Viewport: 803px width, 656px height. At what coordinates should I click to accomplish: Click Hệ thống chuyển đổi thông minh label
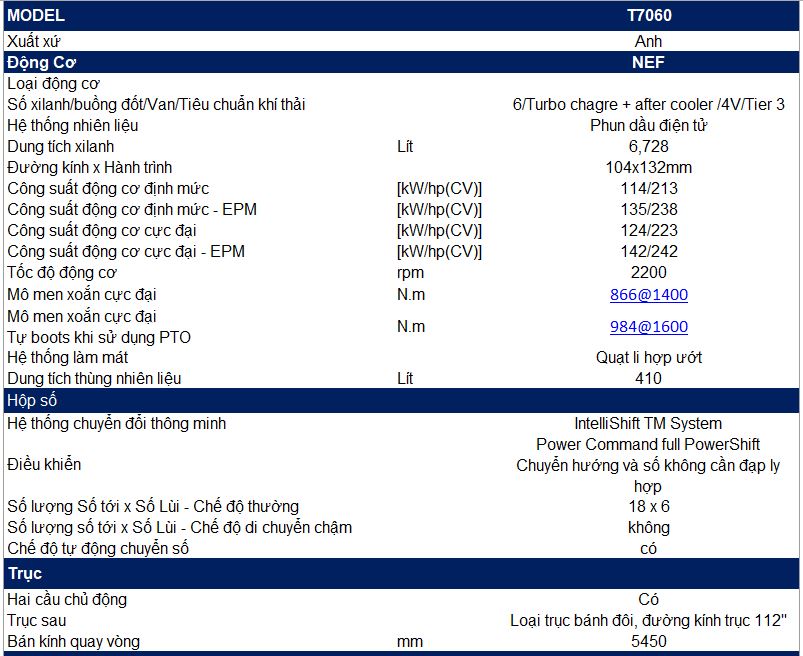(x=116, y=424)
